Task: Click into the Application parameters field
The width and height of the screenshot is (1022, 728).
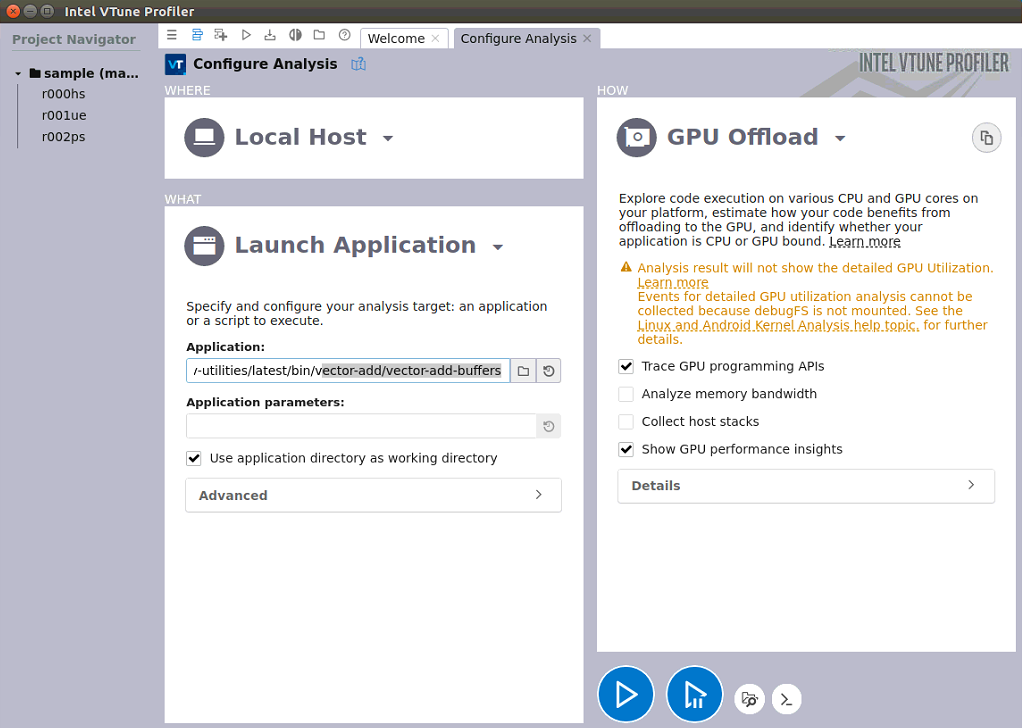Action: click(361, 426)
